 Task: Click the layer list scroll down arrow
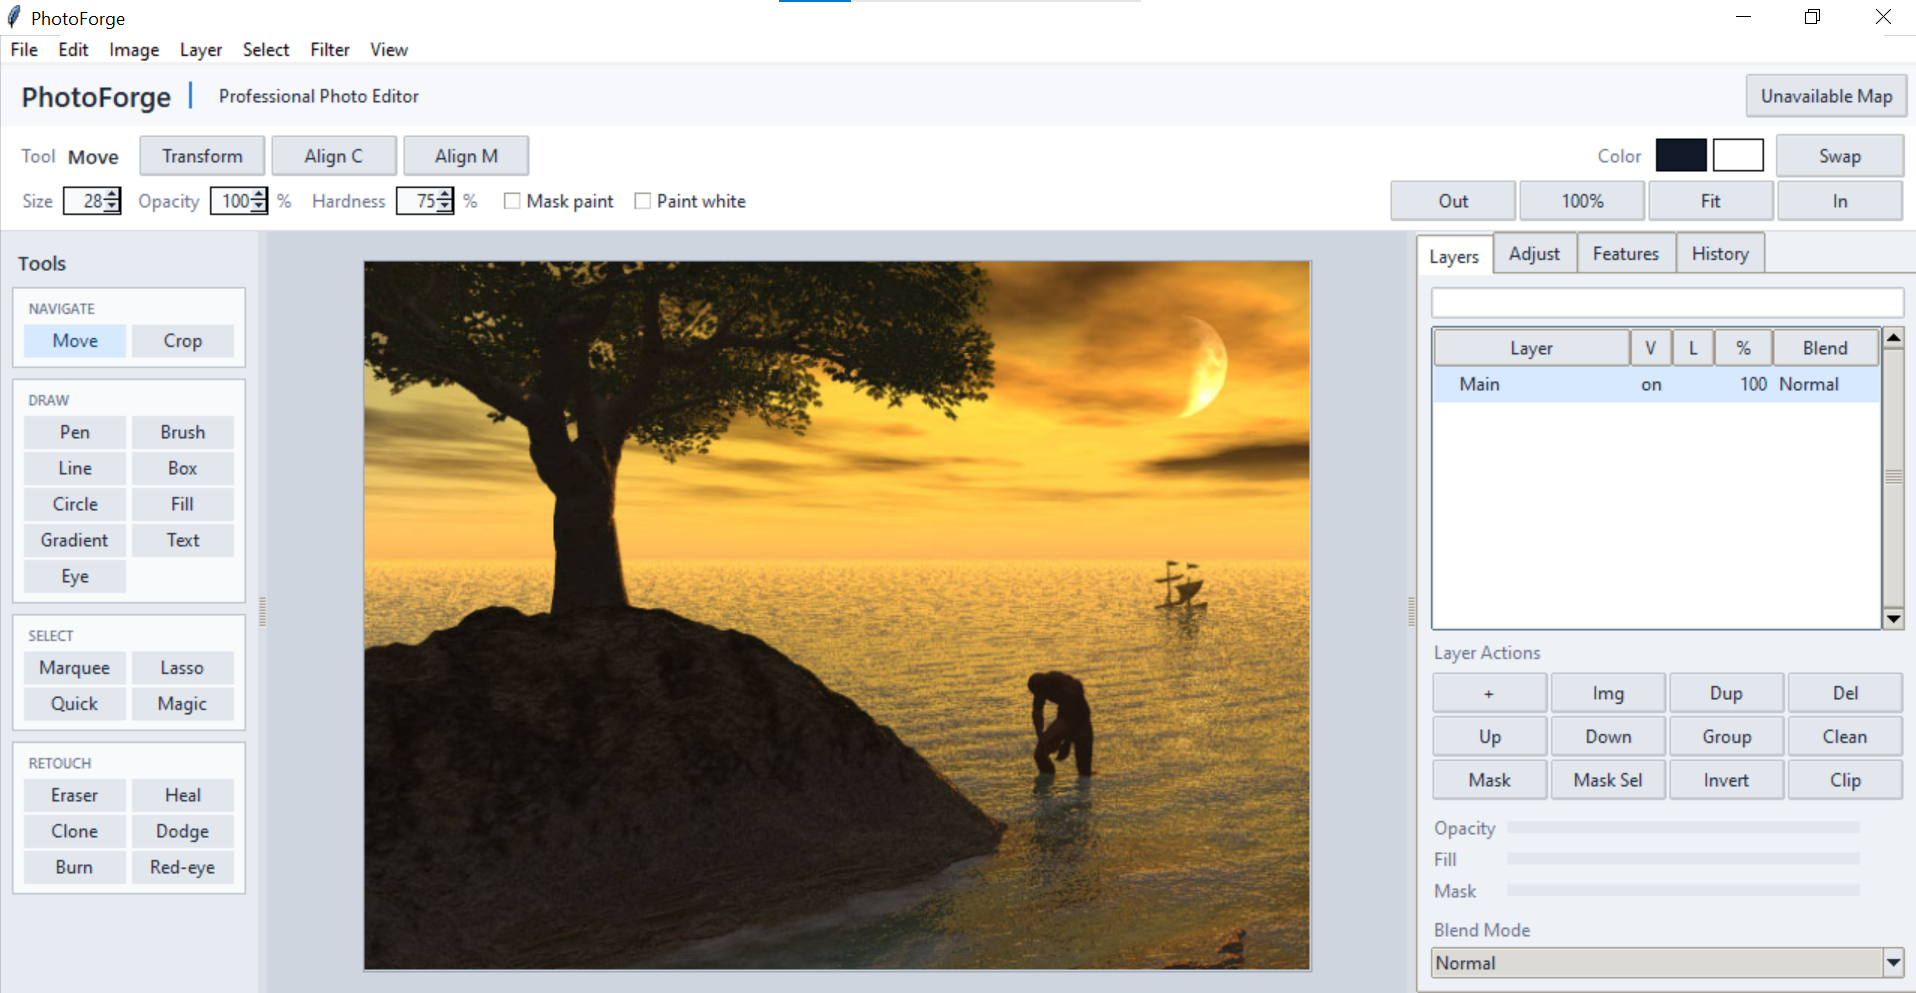tap(1893, 619)
